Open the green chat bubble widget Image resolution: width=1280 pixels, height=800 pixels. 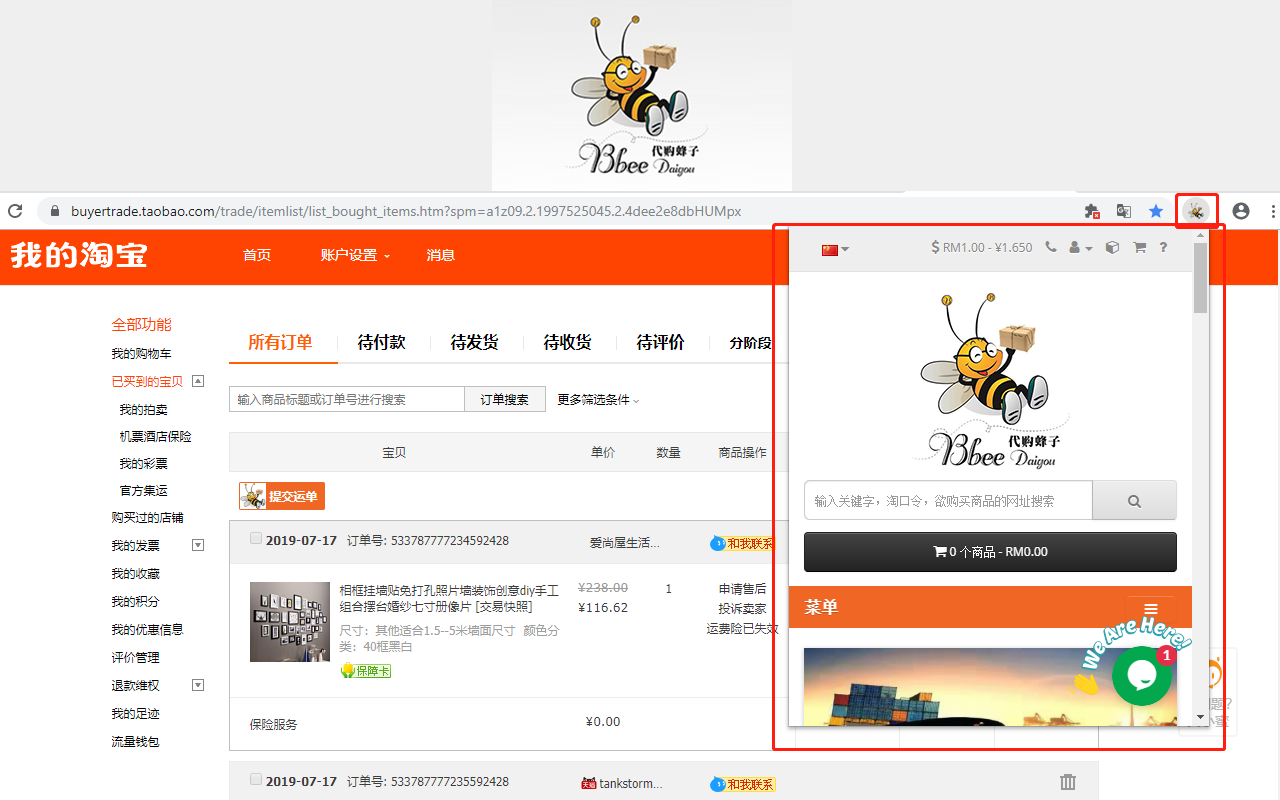pyautogui.click(x=1142, y=676)
